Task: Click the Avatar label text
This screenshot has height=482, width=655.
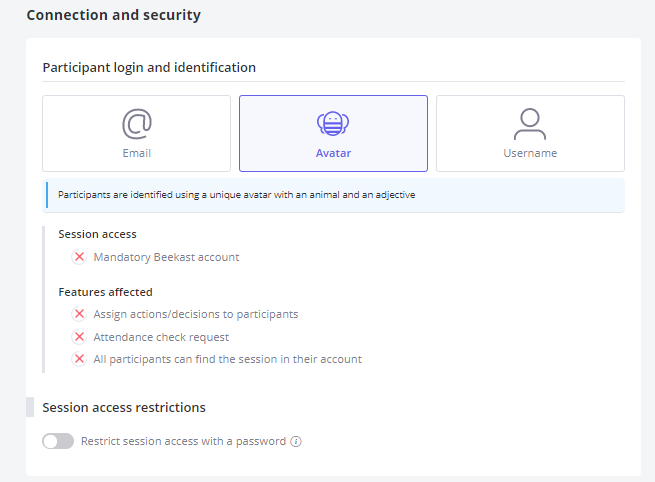Action: (x=333, y=153)
